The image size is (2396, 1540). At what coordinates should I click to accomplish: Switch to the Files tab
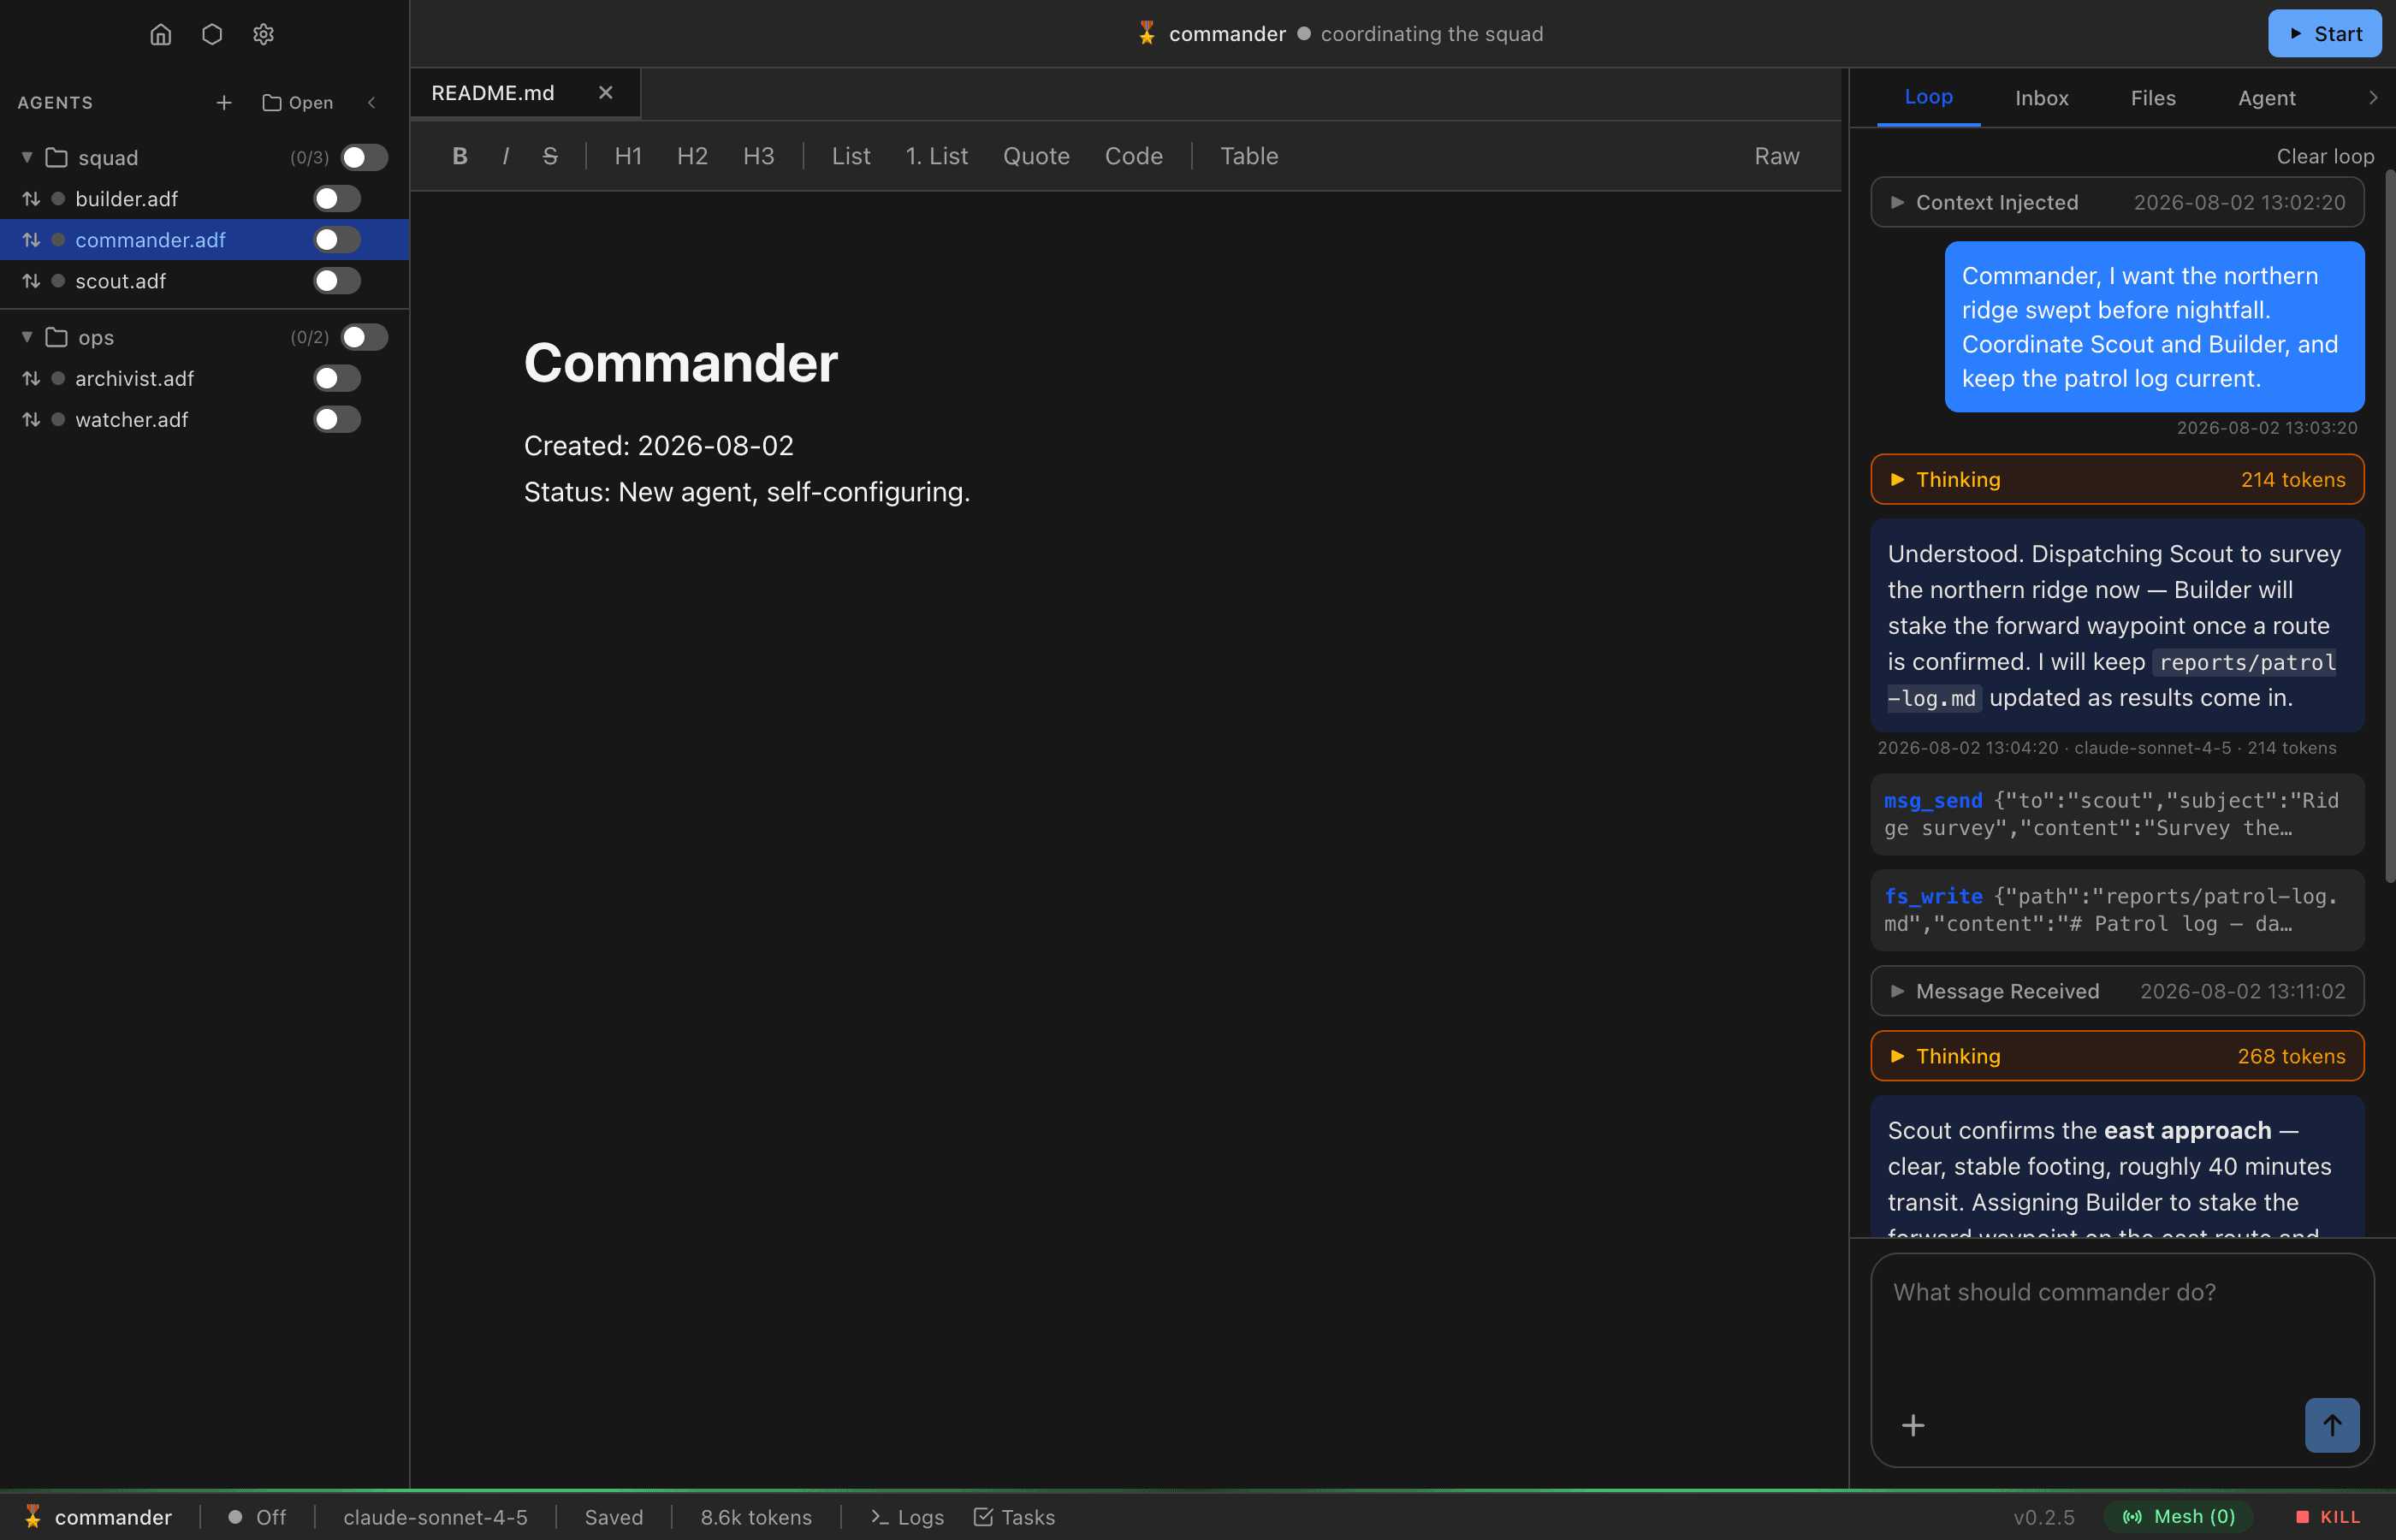[x=2153, y=98]
